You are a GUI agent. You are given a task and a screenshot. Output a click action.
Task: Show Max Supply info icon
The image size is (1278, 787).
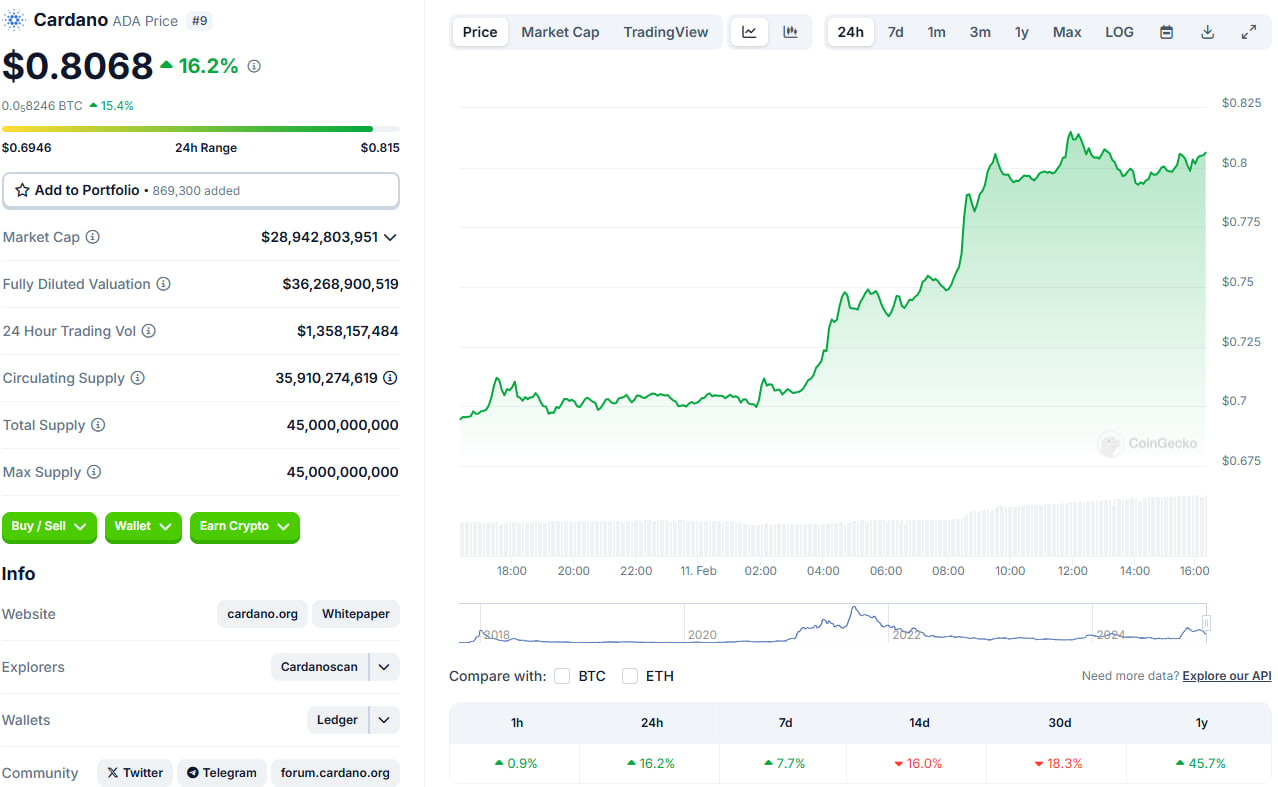pyautogui.click(x=93, y=472)
